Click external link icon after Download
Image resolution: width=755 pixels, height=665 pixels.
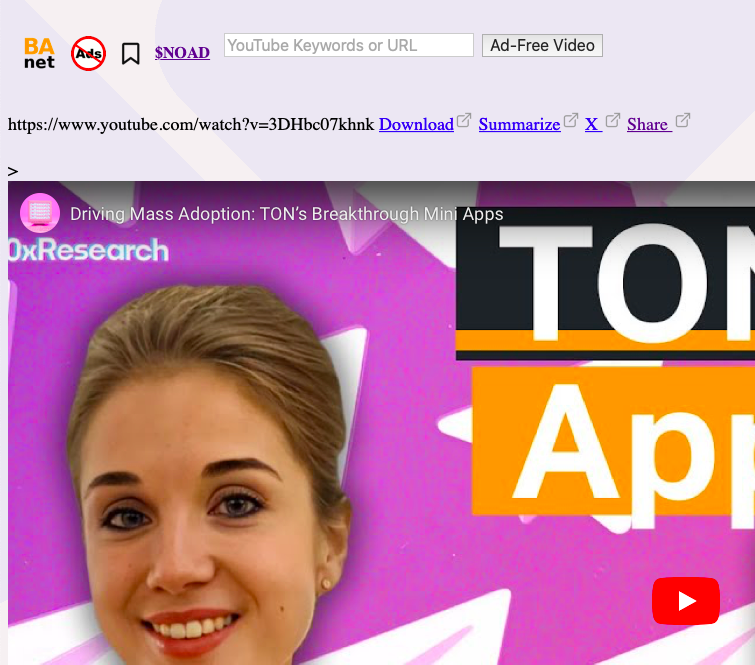463,120
